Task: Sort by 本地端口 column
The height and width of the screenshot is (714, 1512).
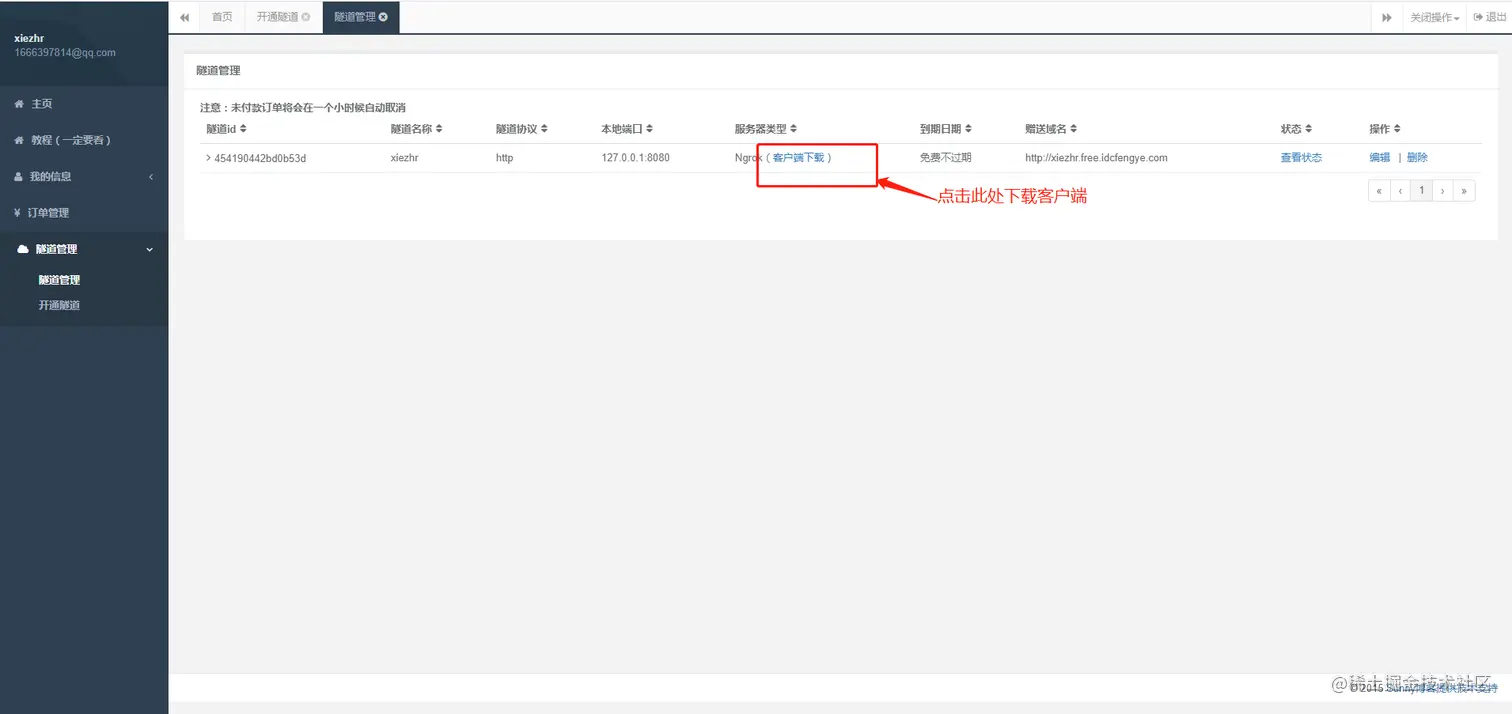Action: 627,129
